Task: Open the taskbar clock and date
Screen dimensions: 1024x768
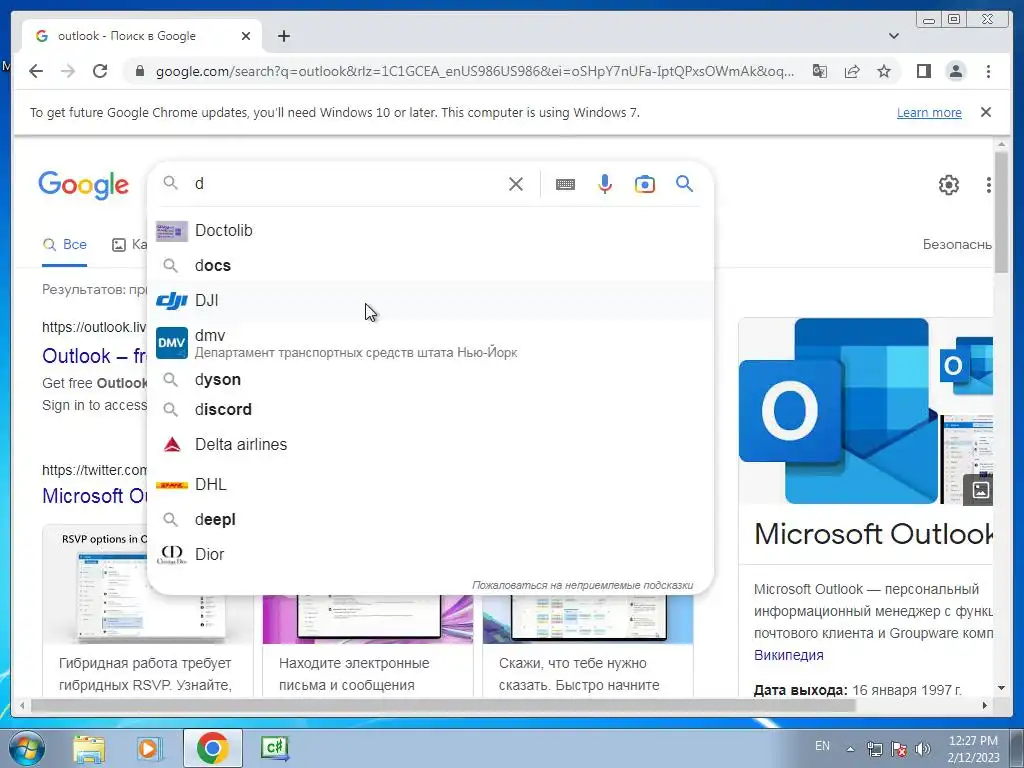Action: click(x=974, y=749)
